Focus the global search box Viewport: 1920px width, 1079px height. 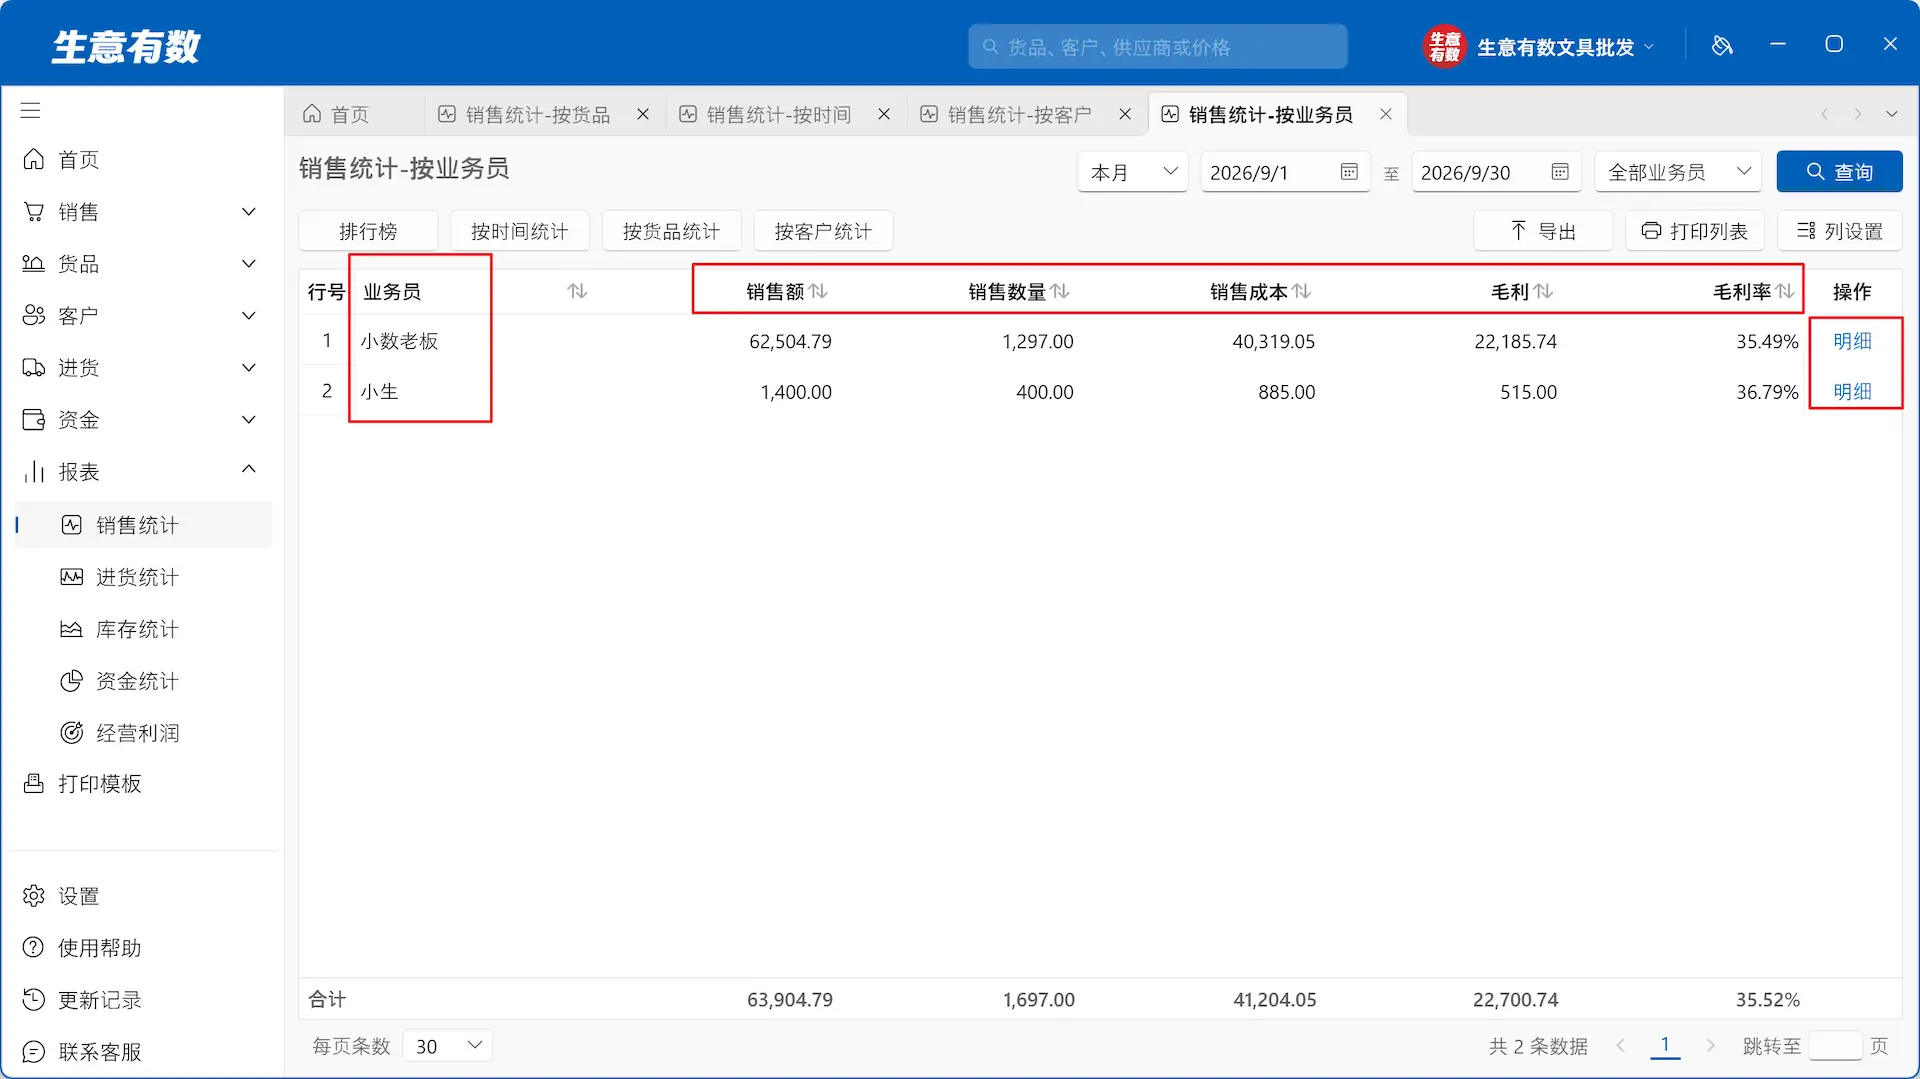(x=1158, y=47)
